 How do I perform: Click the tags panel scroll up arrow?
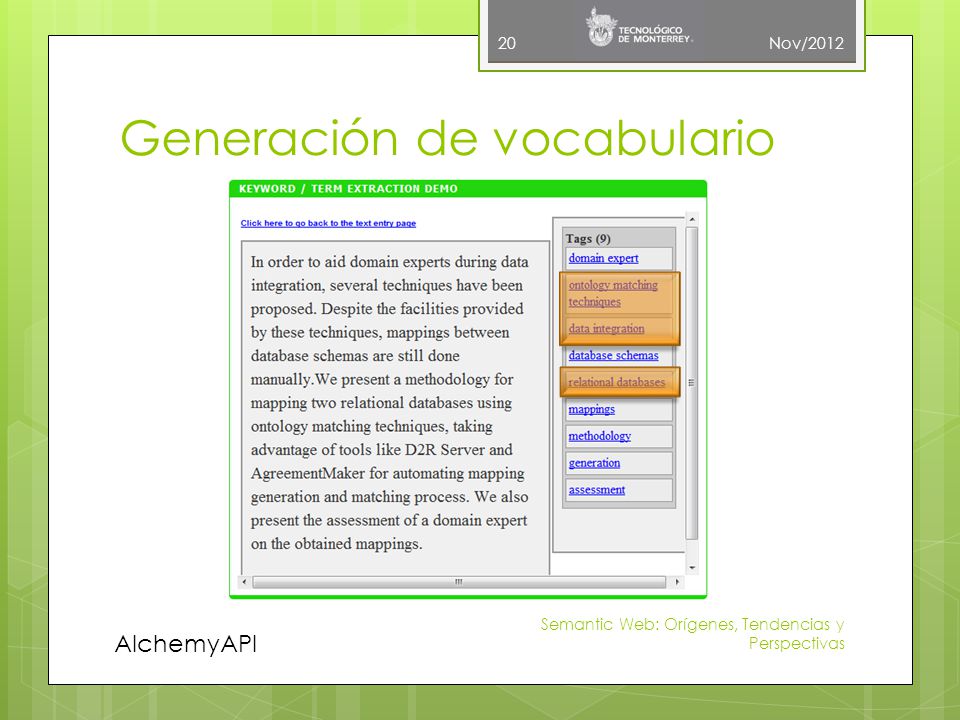click(692, 219)
